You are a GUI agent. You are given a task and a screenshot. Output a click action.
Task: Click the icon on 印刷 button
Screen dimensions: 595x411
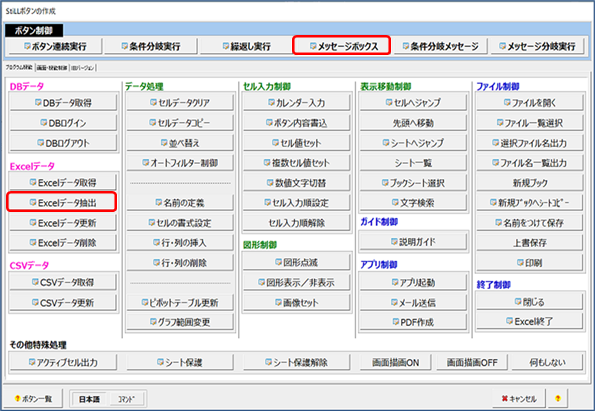pos(520,262)
